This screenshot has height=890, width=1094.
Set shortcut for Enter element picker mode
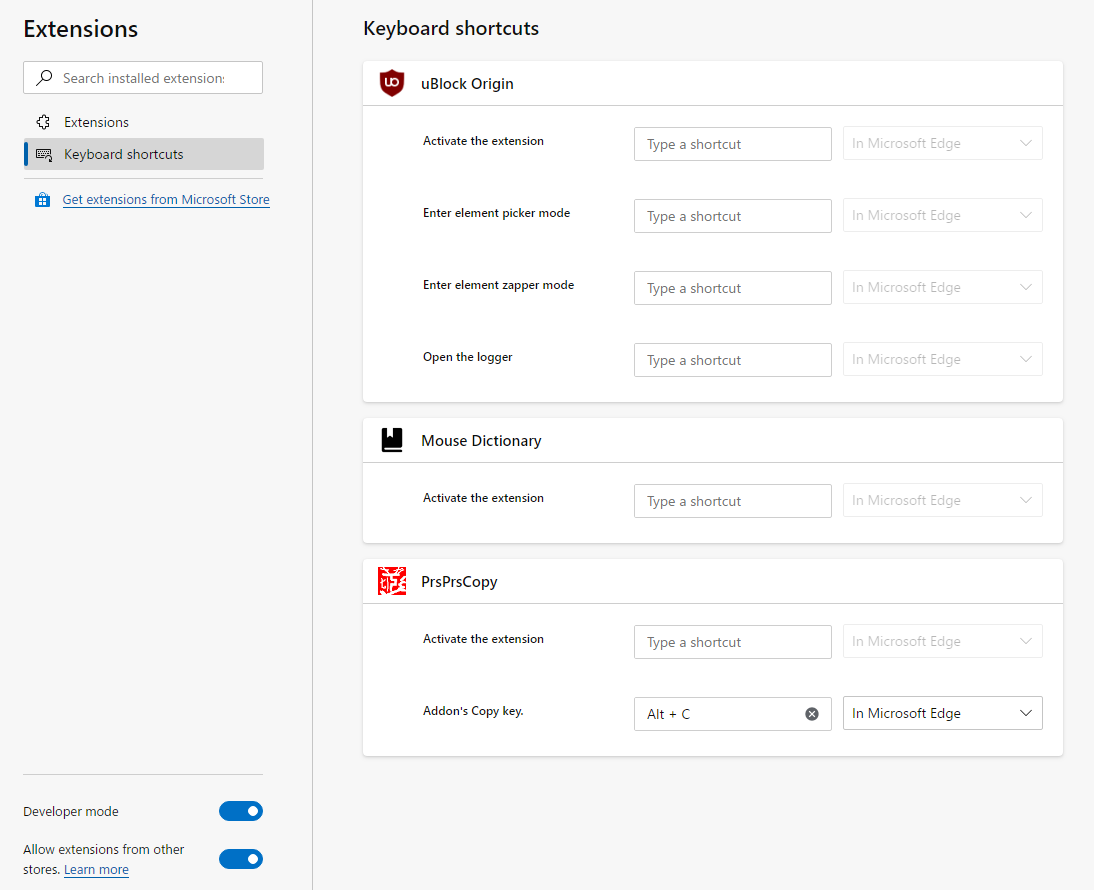click(x=732, y=216)
